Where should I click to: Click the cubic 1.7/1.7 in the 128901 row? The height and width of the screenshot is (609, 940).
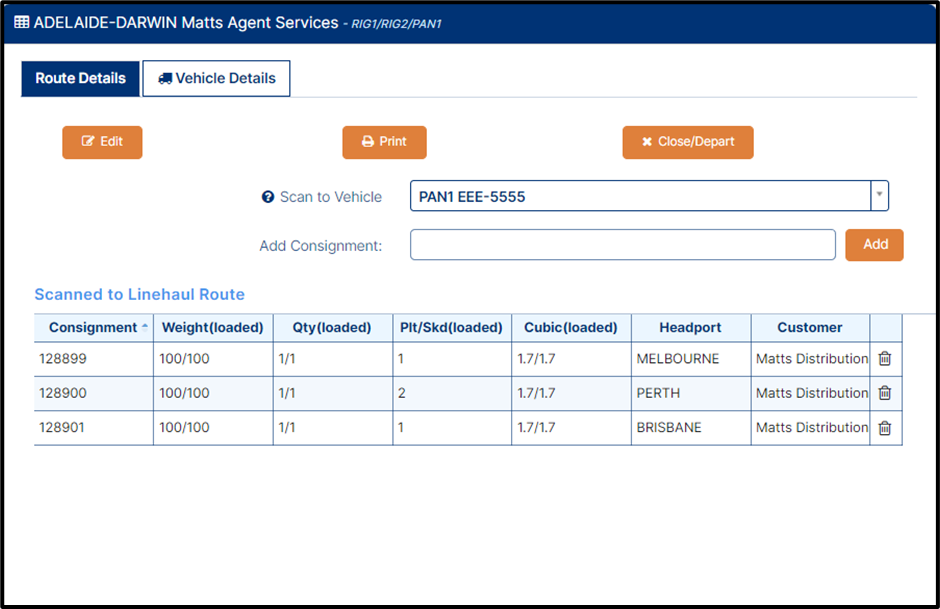coord(536,427)
